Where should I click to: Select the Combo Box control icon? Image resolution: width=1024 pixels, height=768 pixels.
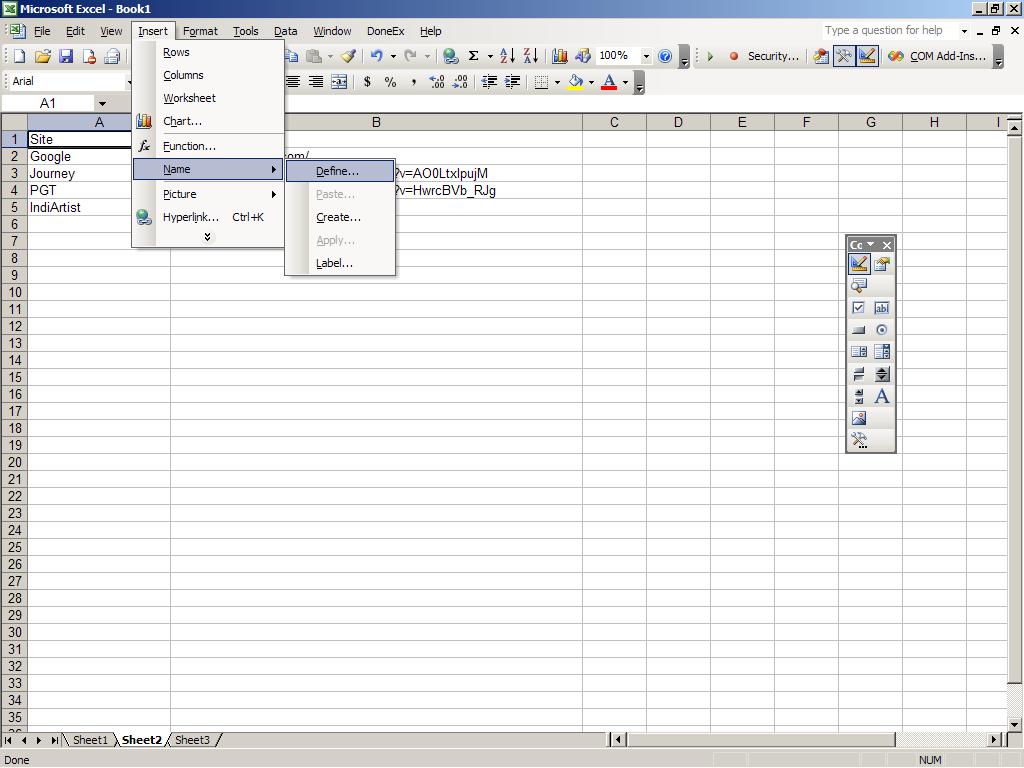pos(882,352)
